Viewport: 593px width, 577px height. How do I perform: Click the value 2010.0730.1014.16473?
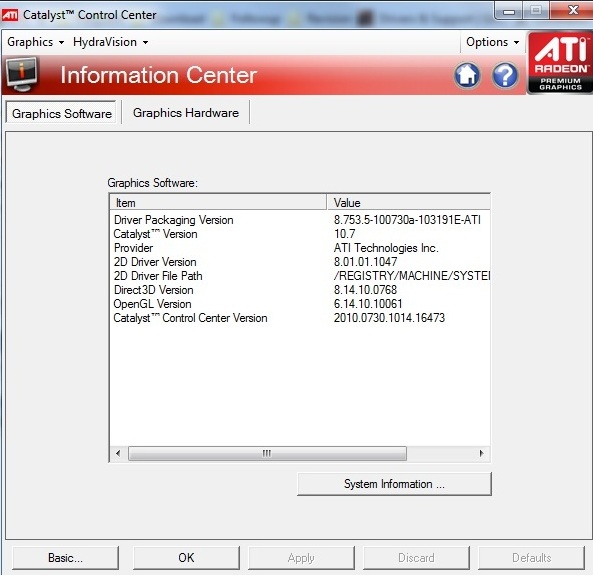(389, 318)
